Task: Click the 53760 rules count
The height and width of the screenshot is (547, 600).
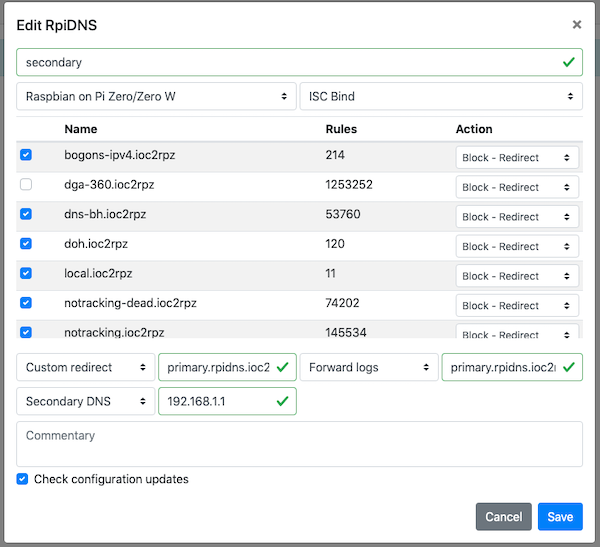Action: (x=343, y=214)
